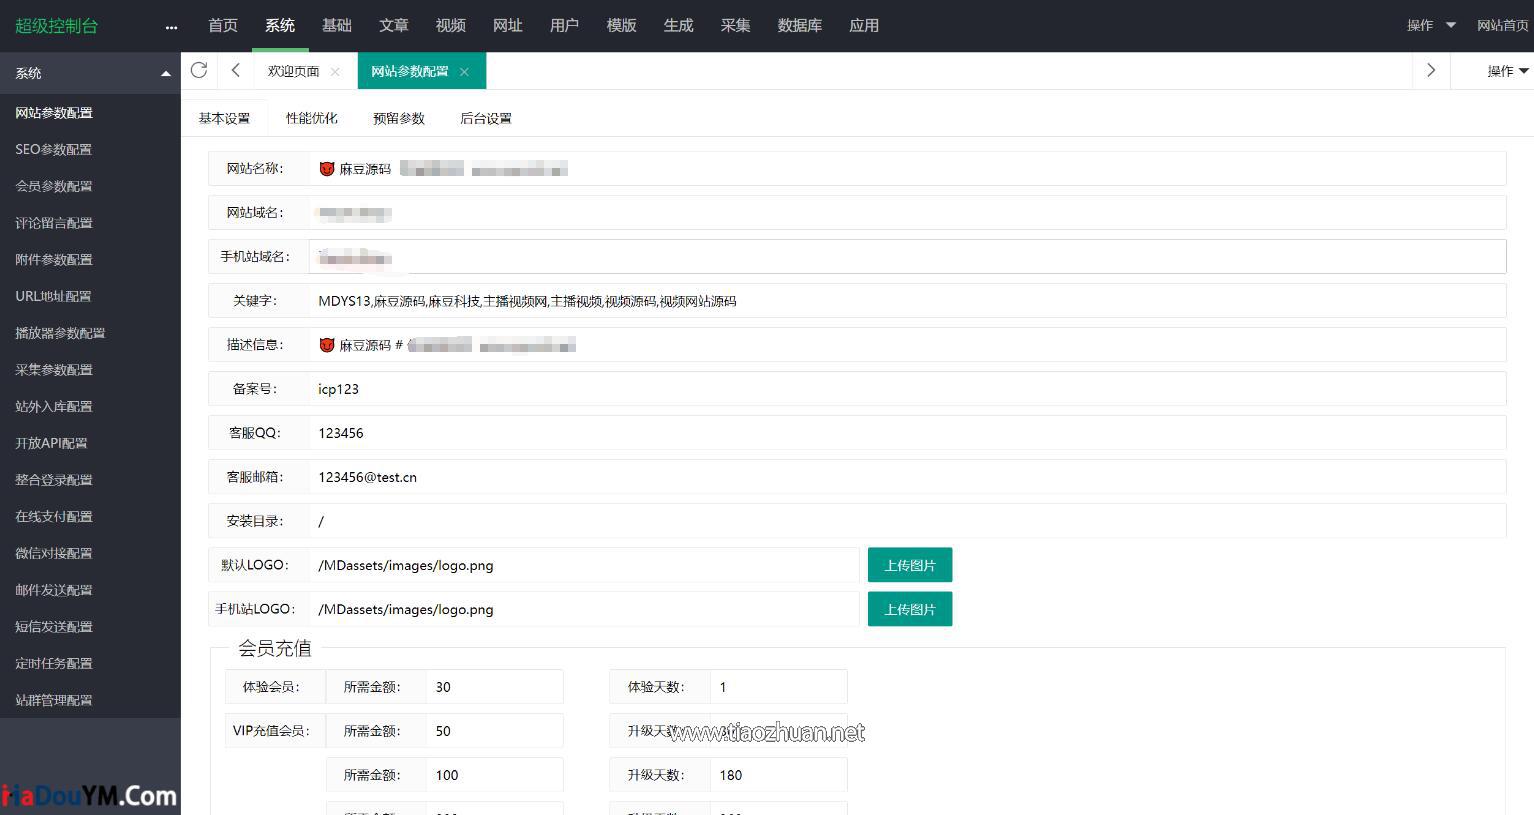Image resolution: width=1534 pixels, height=815 pixels.
Task: Open 数据库 top menu item
Action: click(x=800, y=25)
